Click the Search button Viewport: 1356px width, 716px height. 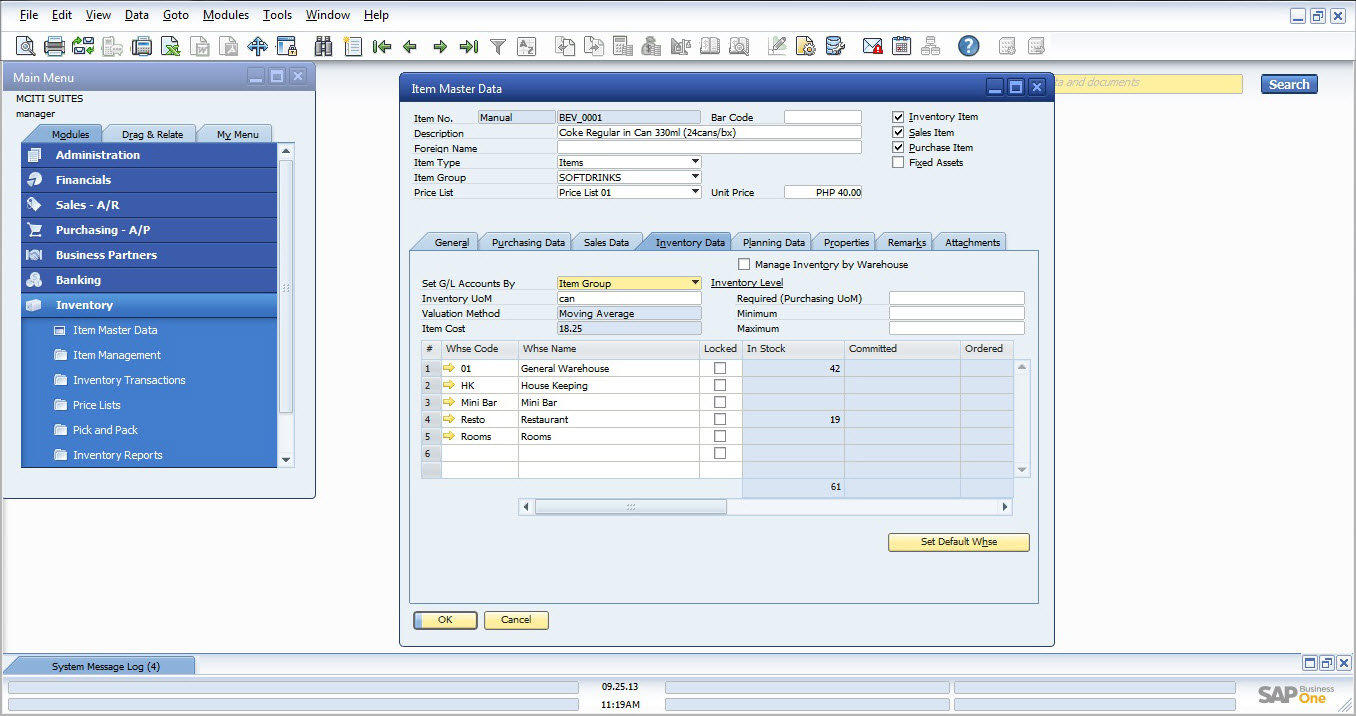(x=1289, y=84)
